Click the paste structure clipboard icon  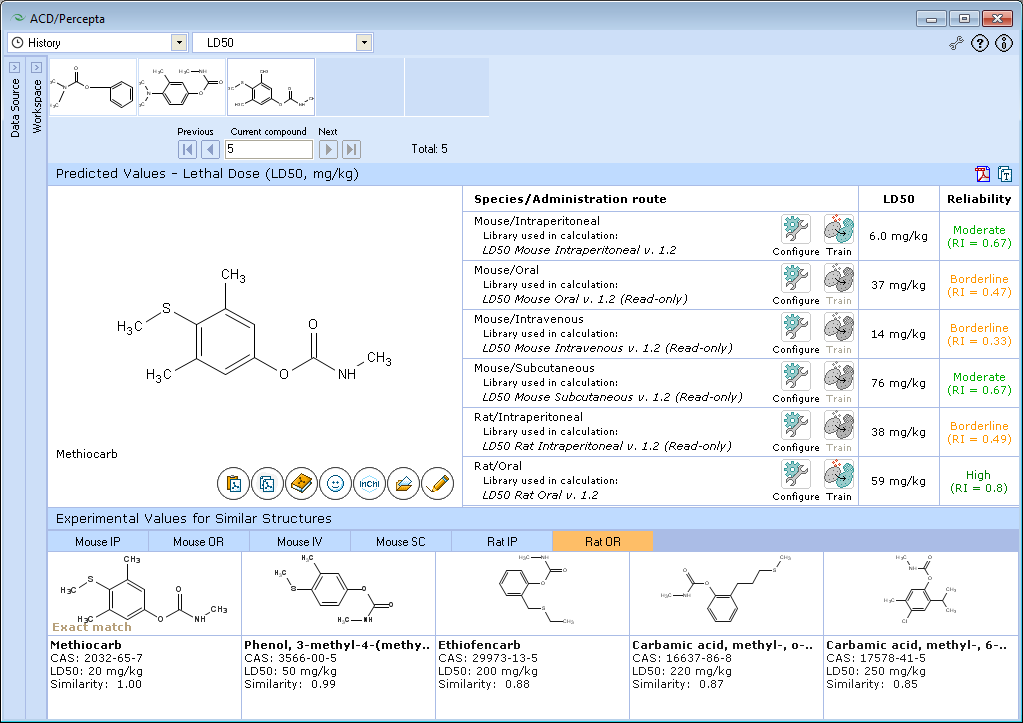tap(234, 484)
